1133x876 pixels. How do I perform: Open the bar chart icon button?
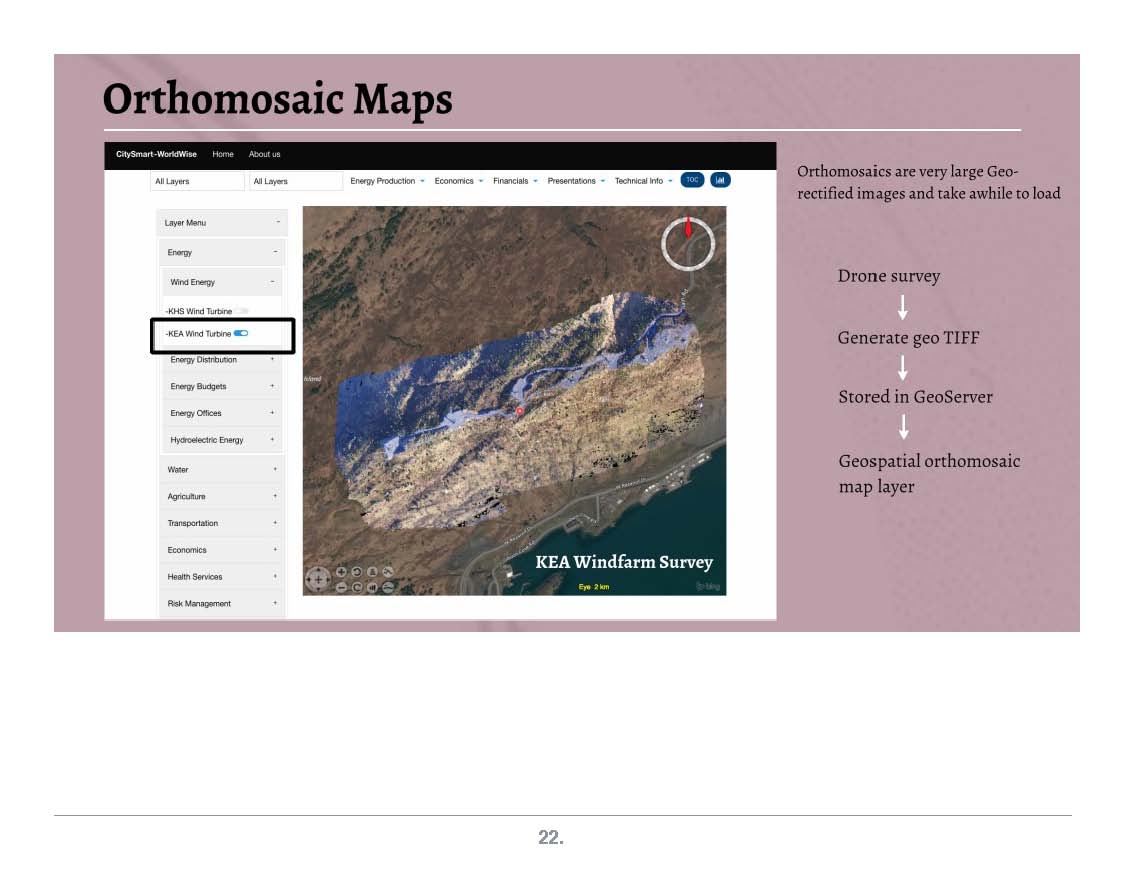coord(720,180)
